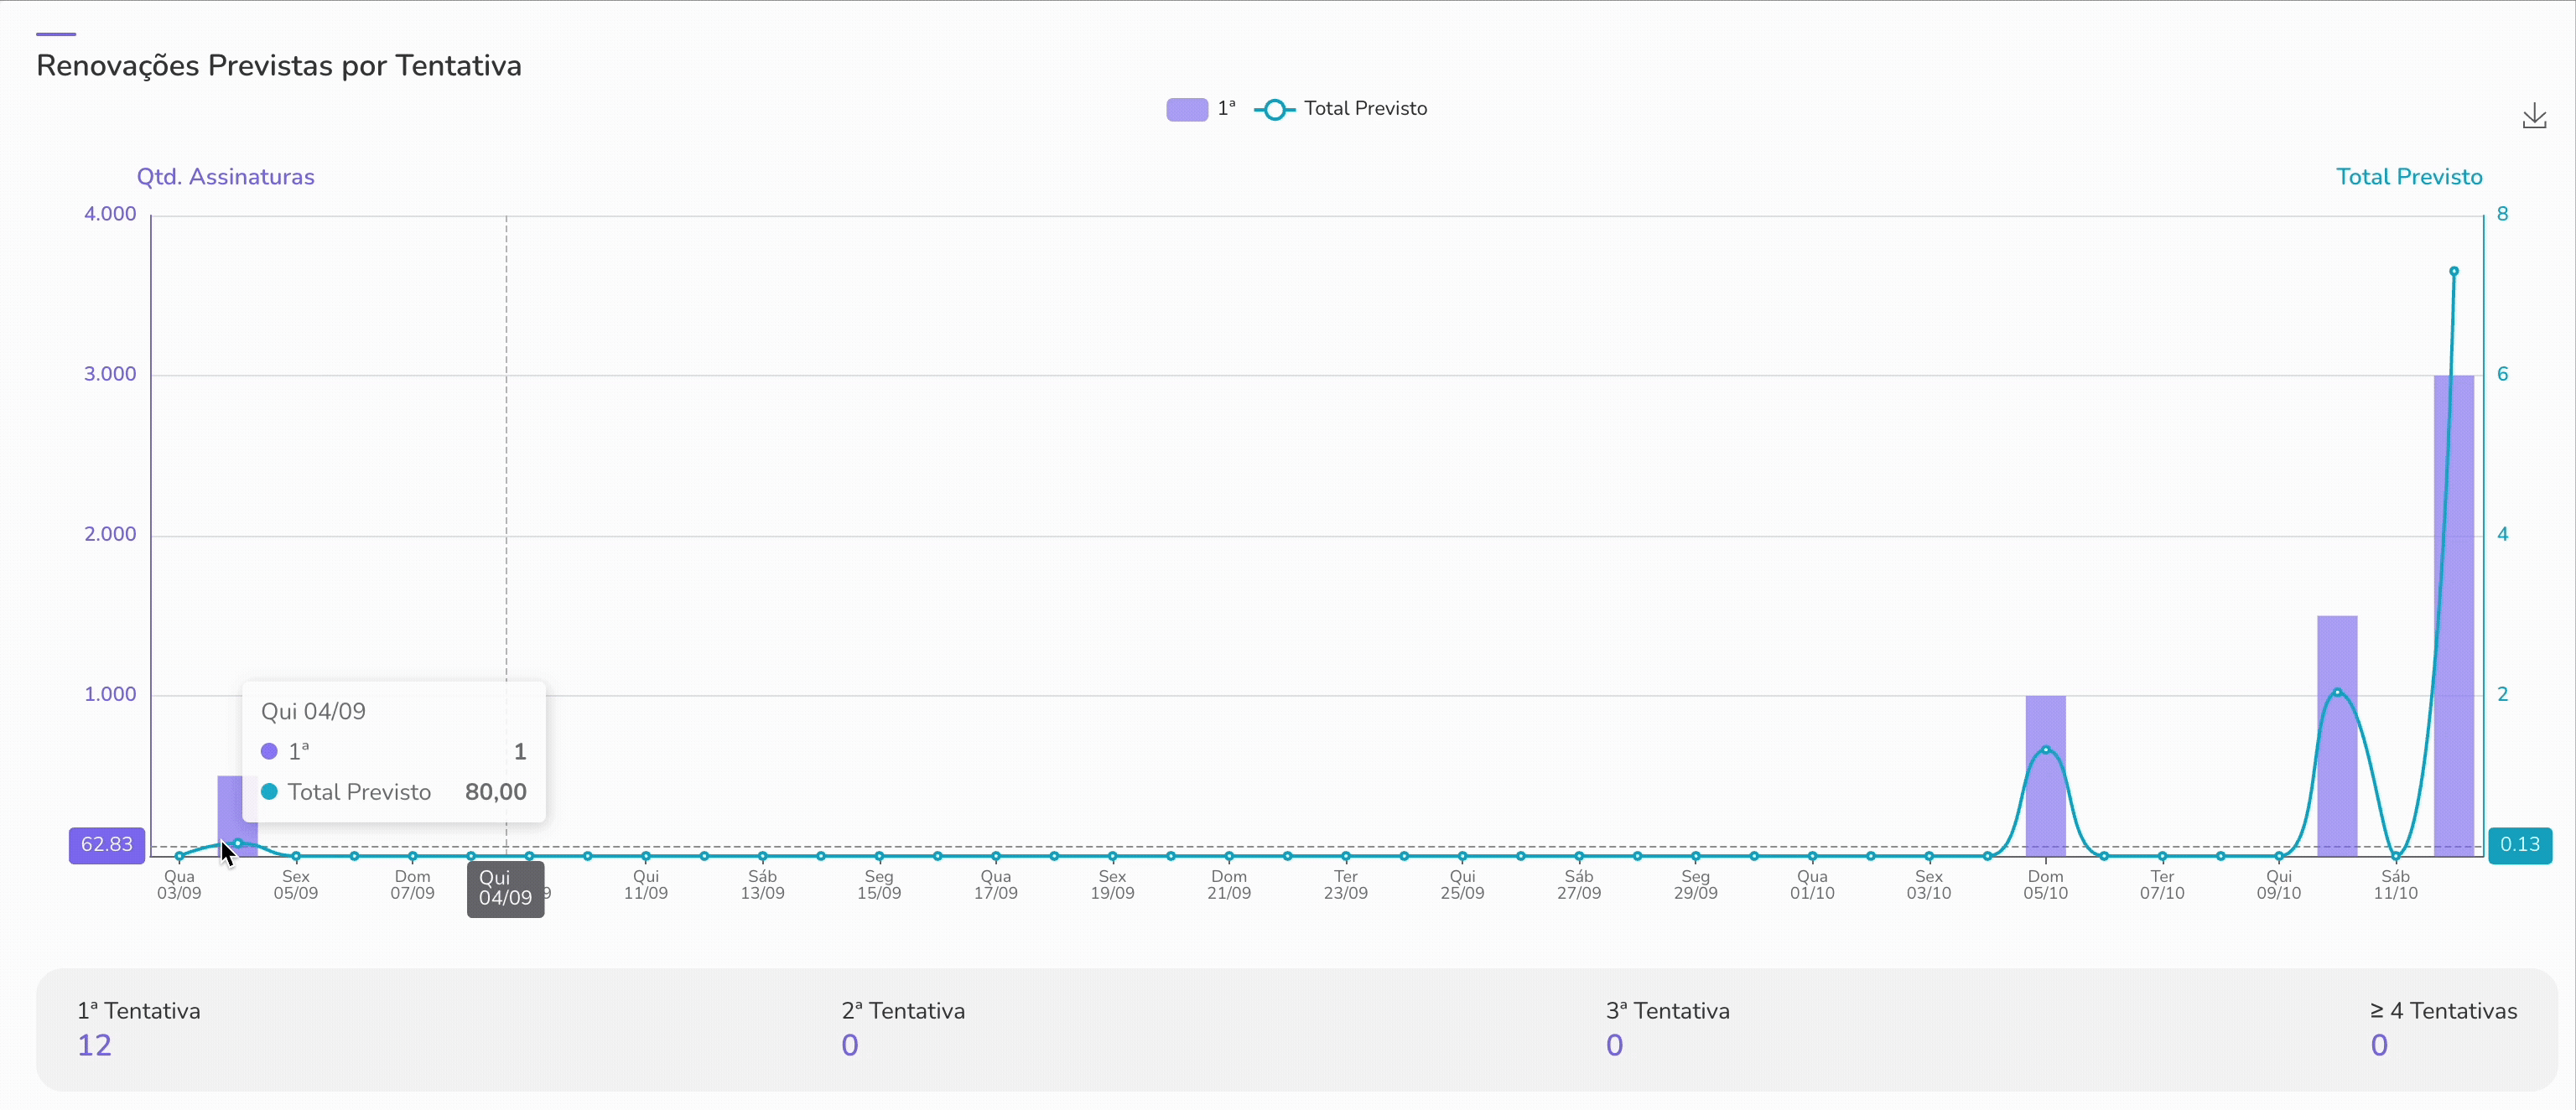Toggle the Total Previsto legend marker
The height and width of the screenshot is (1110, 2576).
1274,109
